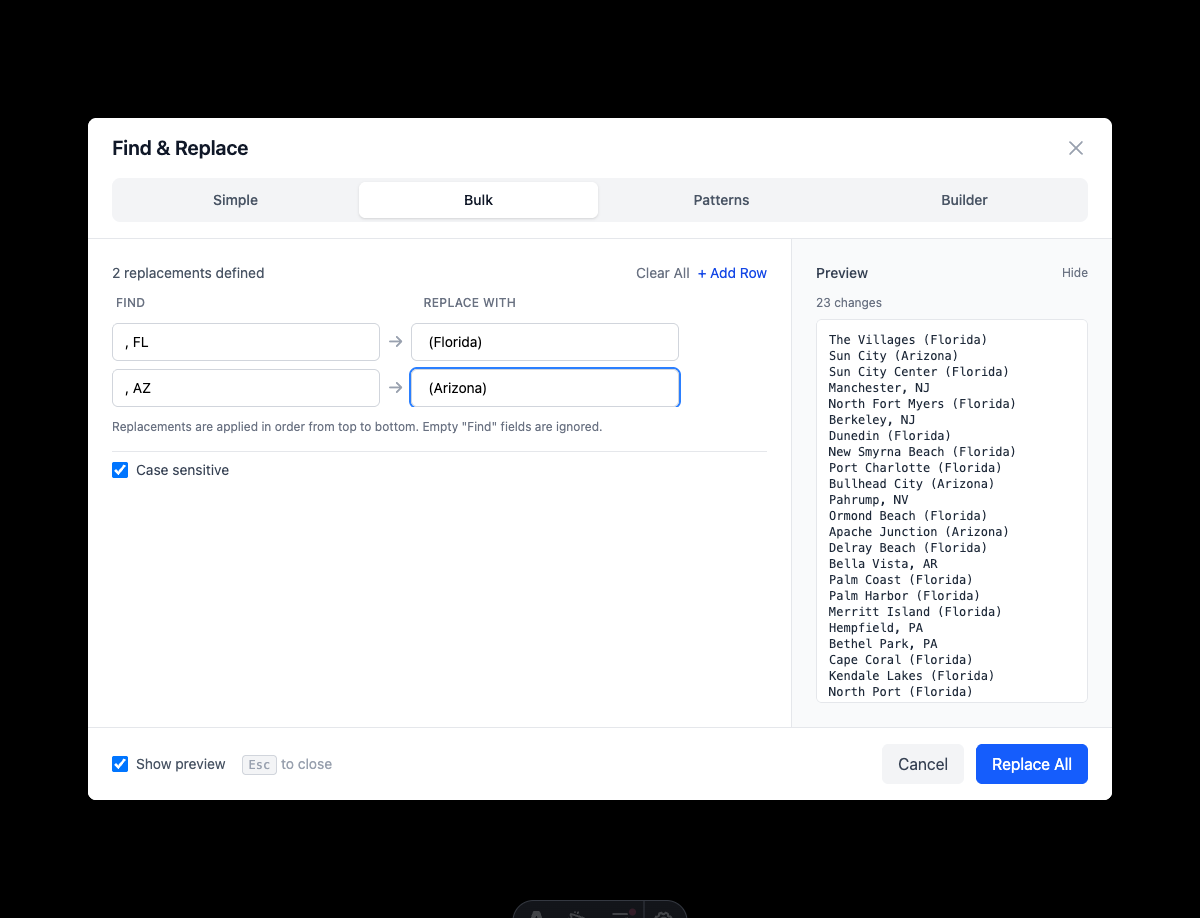Focus the '(Arizona)' replacement field
The height and width of the screenshot is (918, 1200).
(x=544, y=387)
